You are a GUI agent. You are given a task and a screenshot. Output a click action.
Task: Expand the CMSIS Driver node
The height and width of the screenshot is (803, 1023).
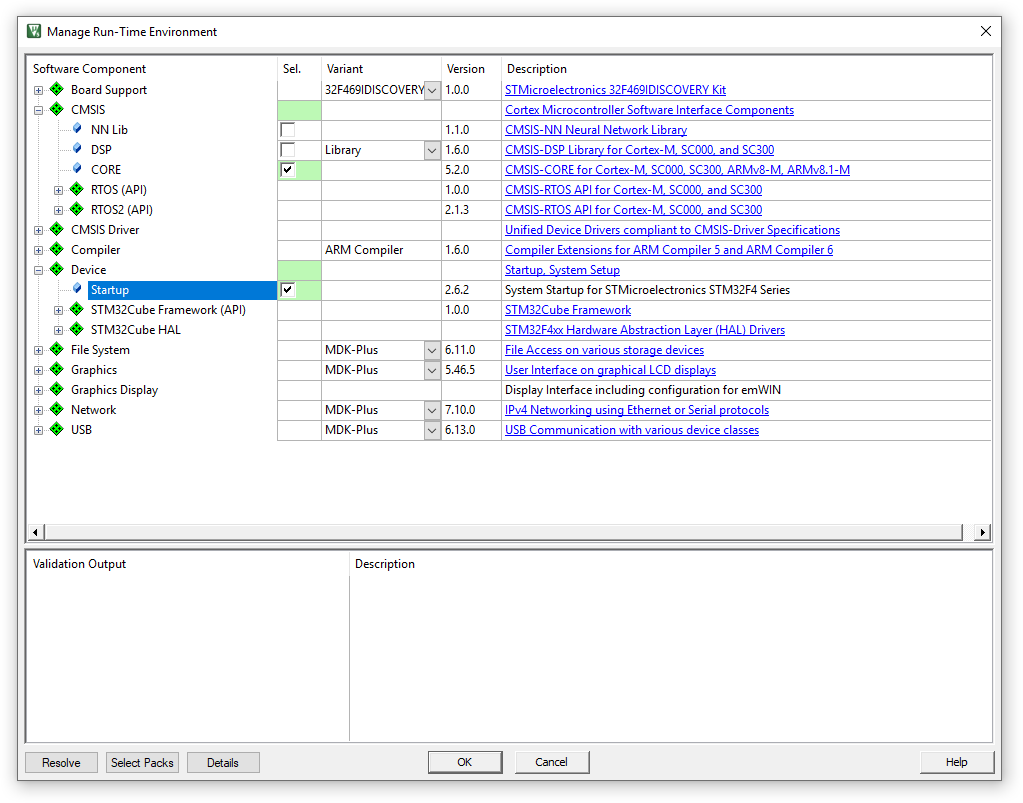point(38,230)
